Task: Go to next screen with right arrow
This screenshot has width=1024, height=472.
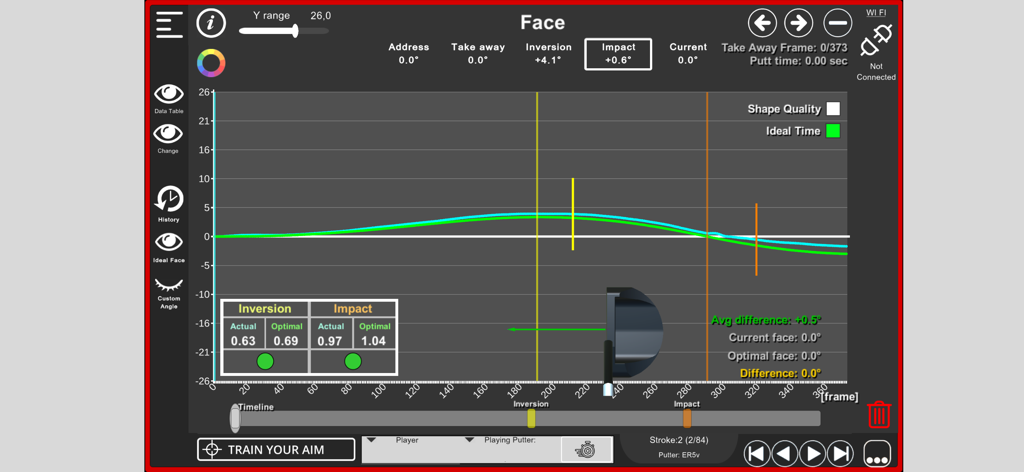Action: (799, 24)
